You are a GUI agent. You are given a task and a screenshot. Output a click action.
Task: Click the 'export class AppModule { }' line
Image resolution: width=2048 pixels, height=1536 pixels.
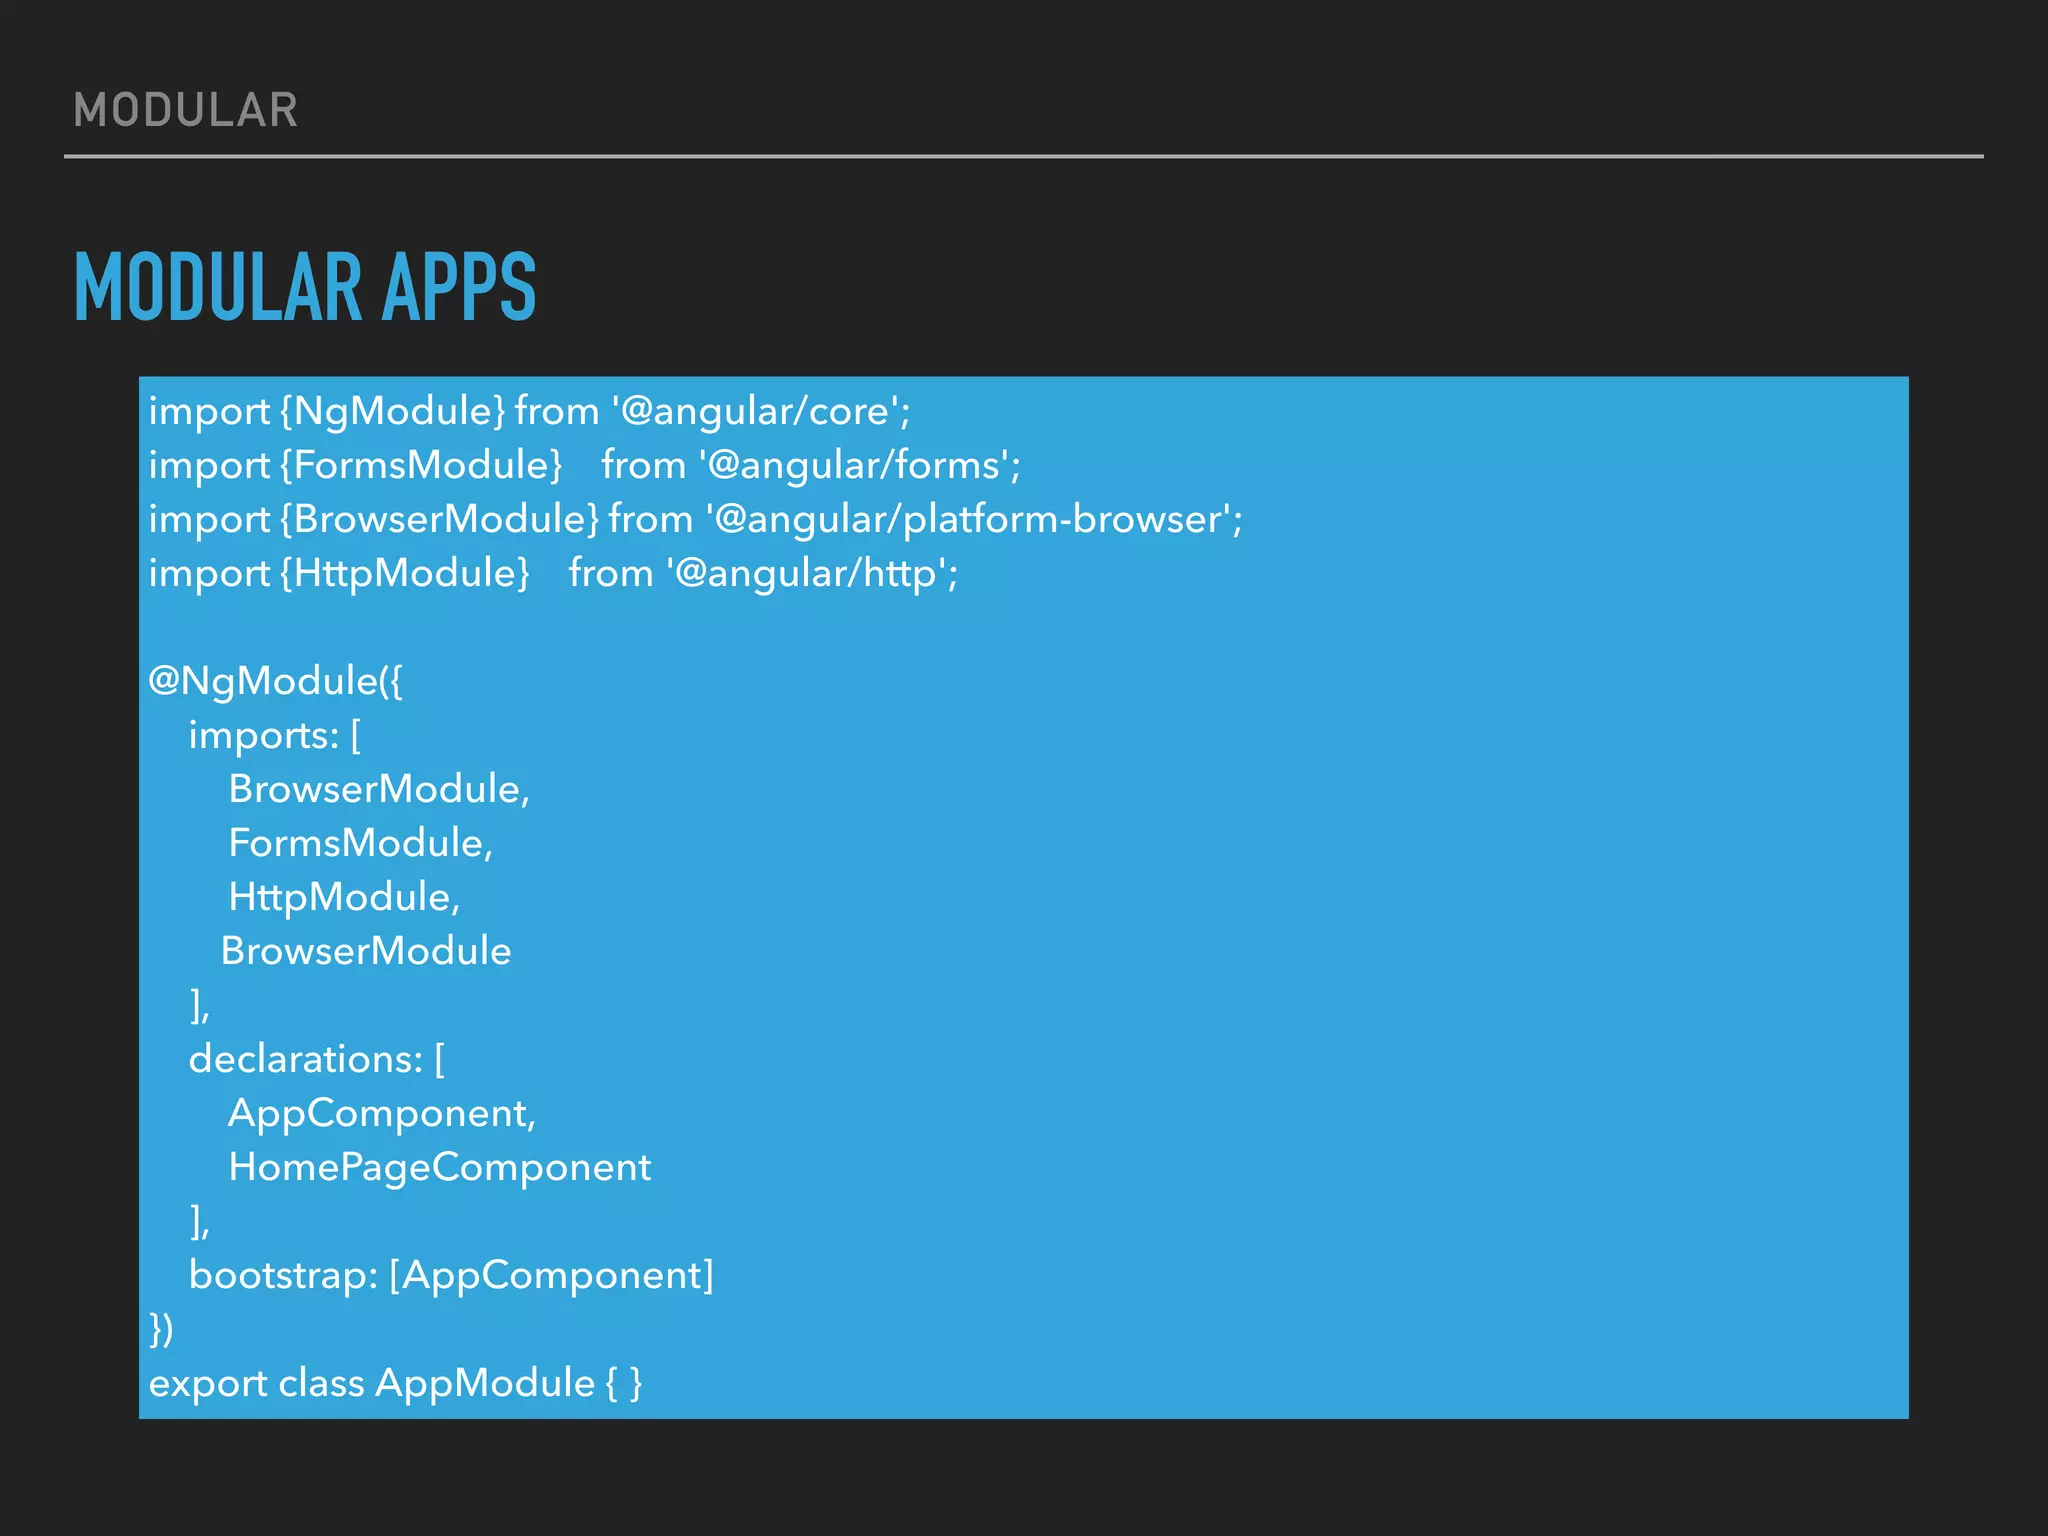click(395, 1384)
